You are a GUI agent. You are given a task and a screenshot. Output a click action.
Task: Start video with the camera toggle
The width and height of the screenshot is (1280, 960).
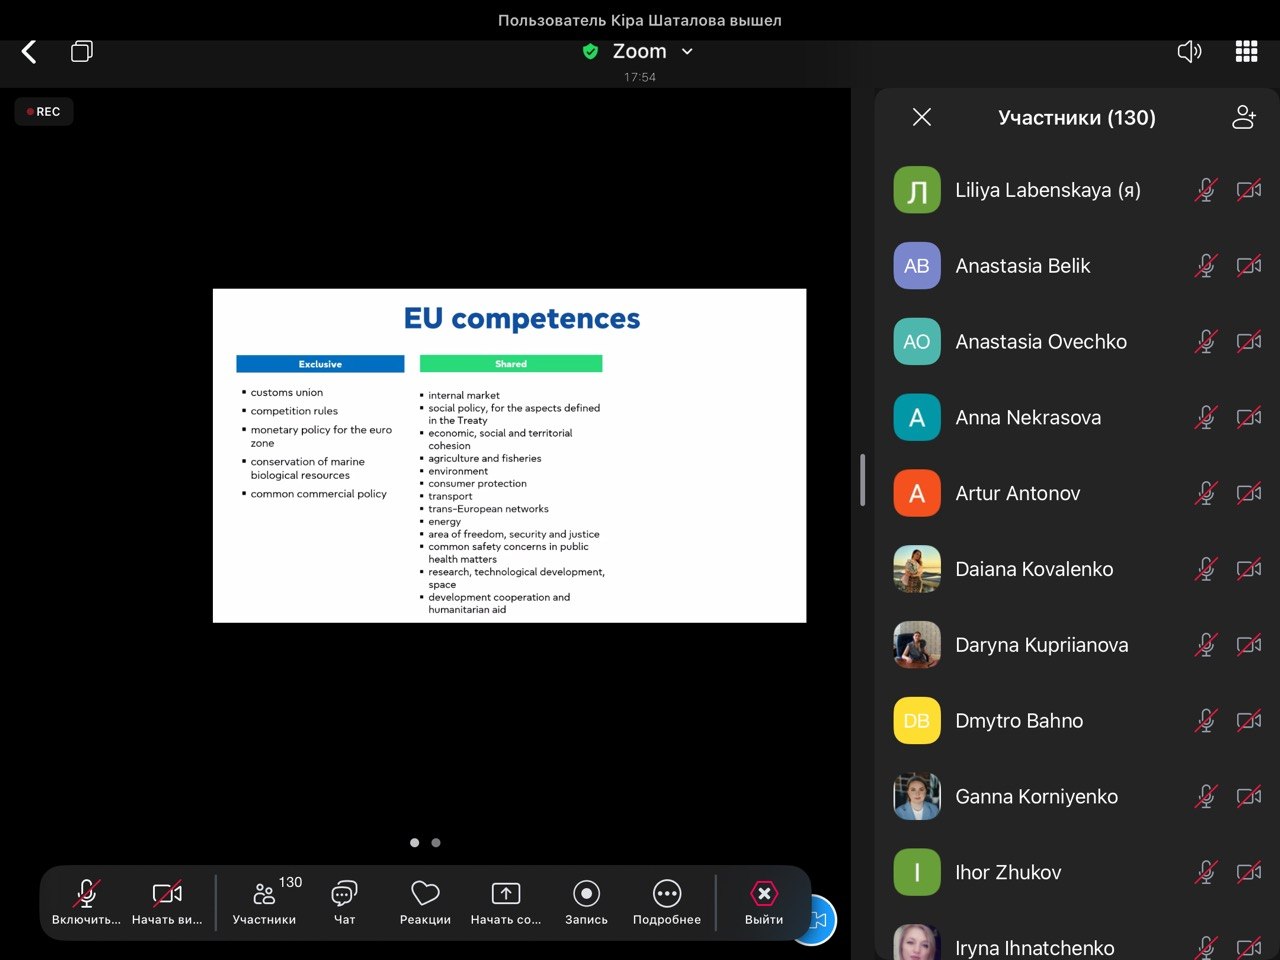[167, 894]
